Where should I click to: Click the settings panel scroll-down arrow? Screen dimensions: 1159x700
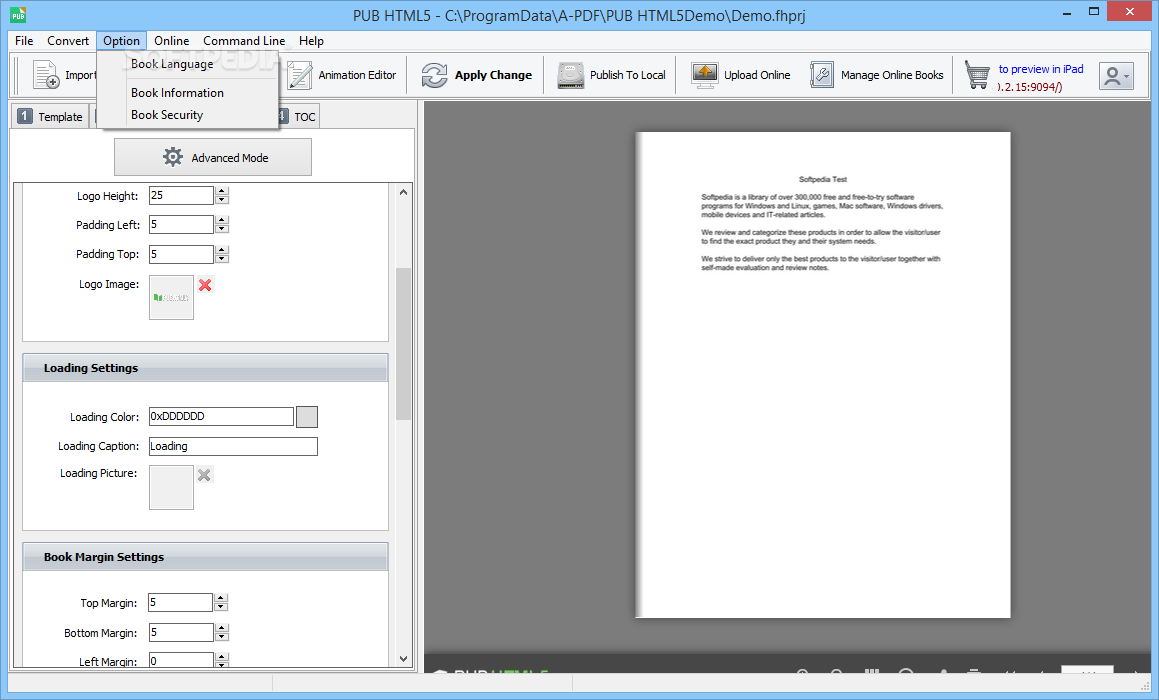(404, 659)
